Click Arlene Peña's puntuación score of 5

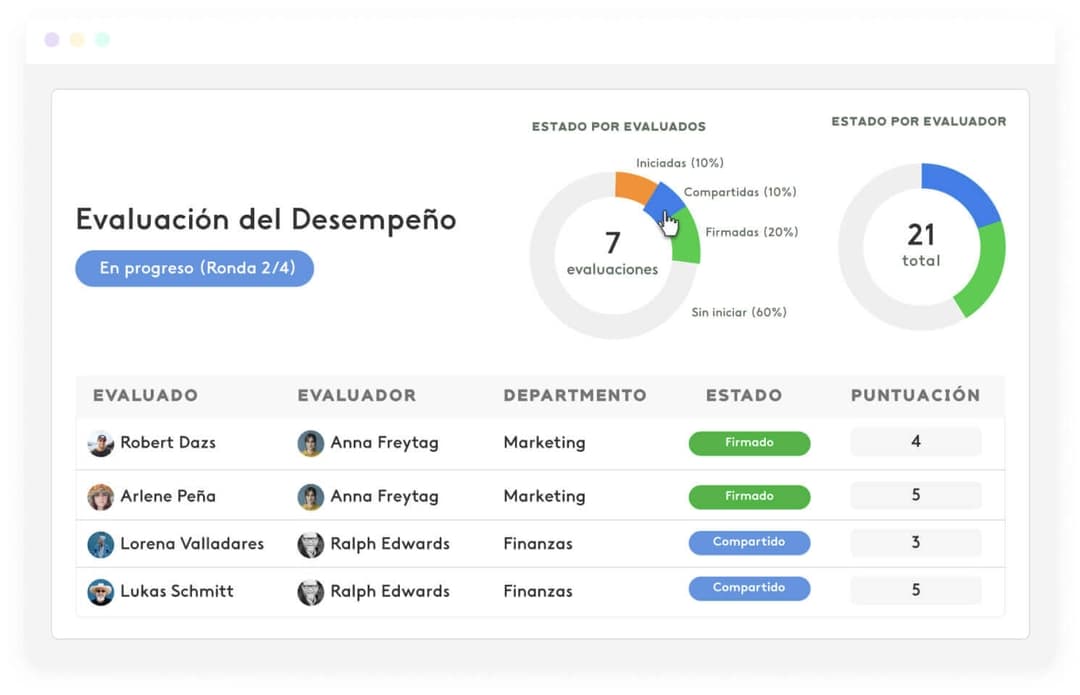(x=916, y=496)
